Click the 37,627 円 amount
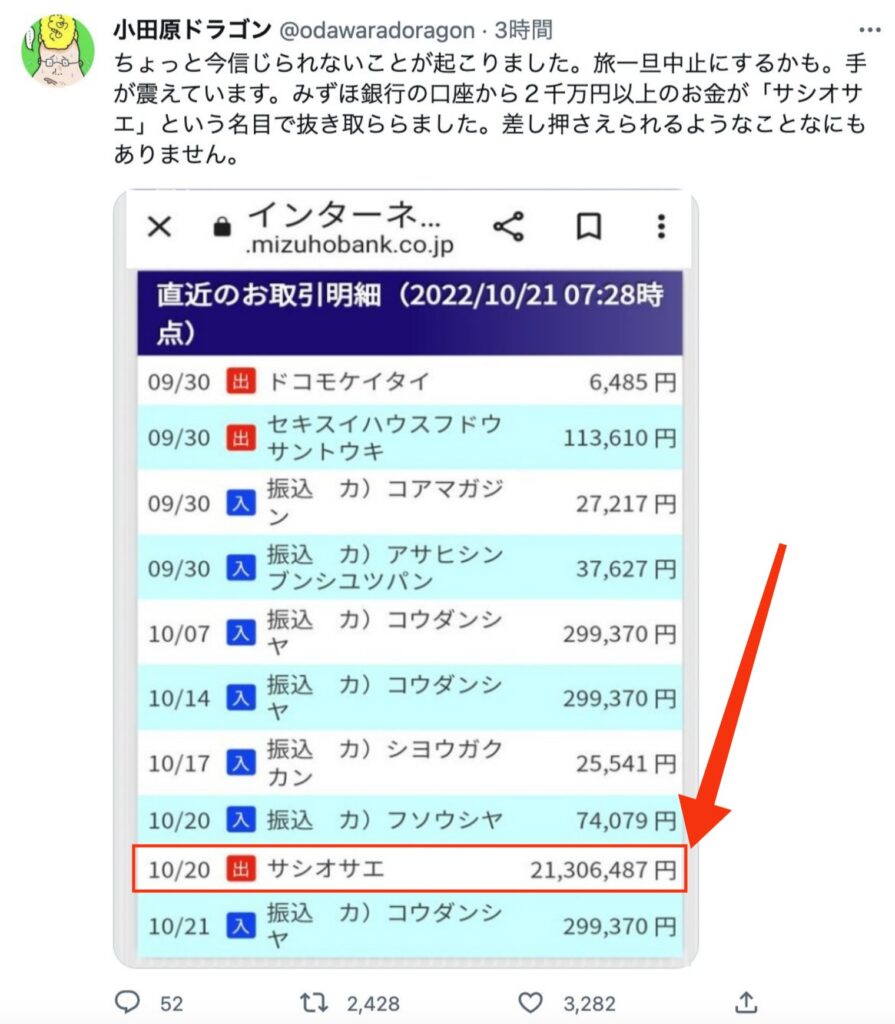The image size is (895, 1024). (626, 569)
